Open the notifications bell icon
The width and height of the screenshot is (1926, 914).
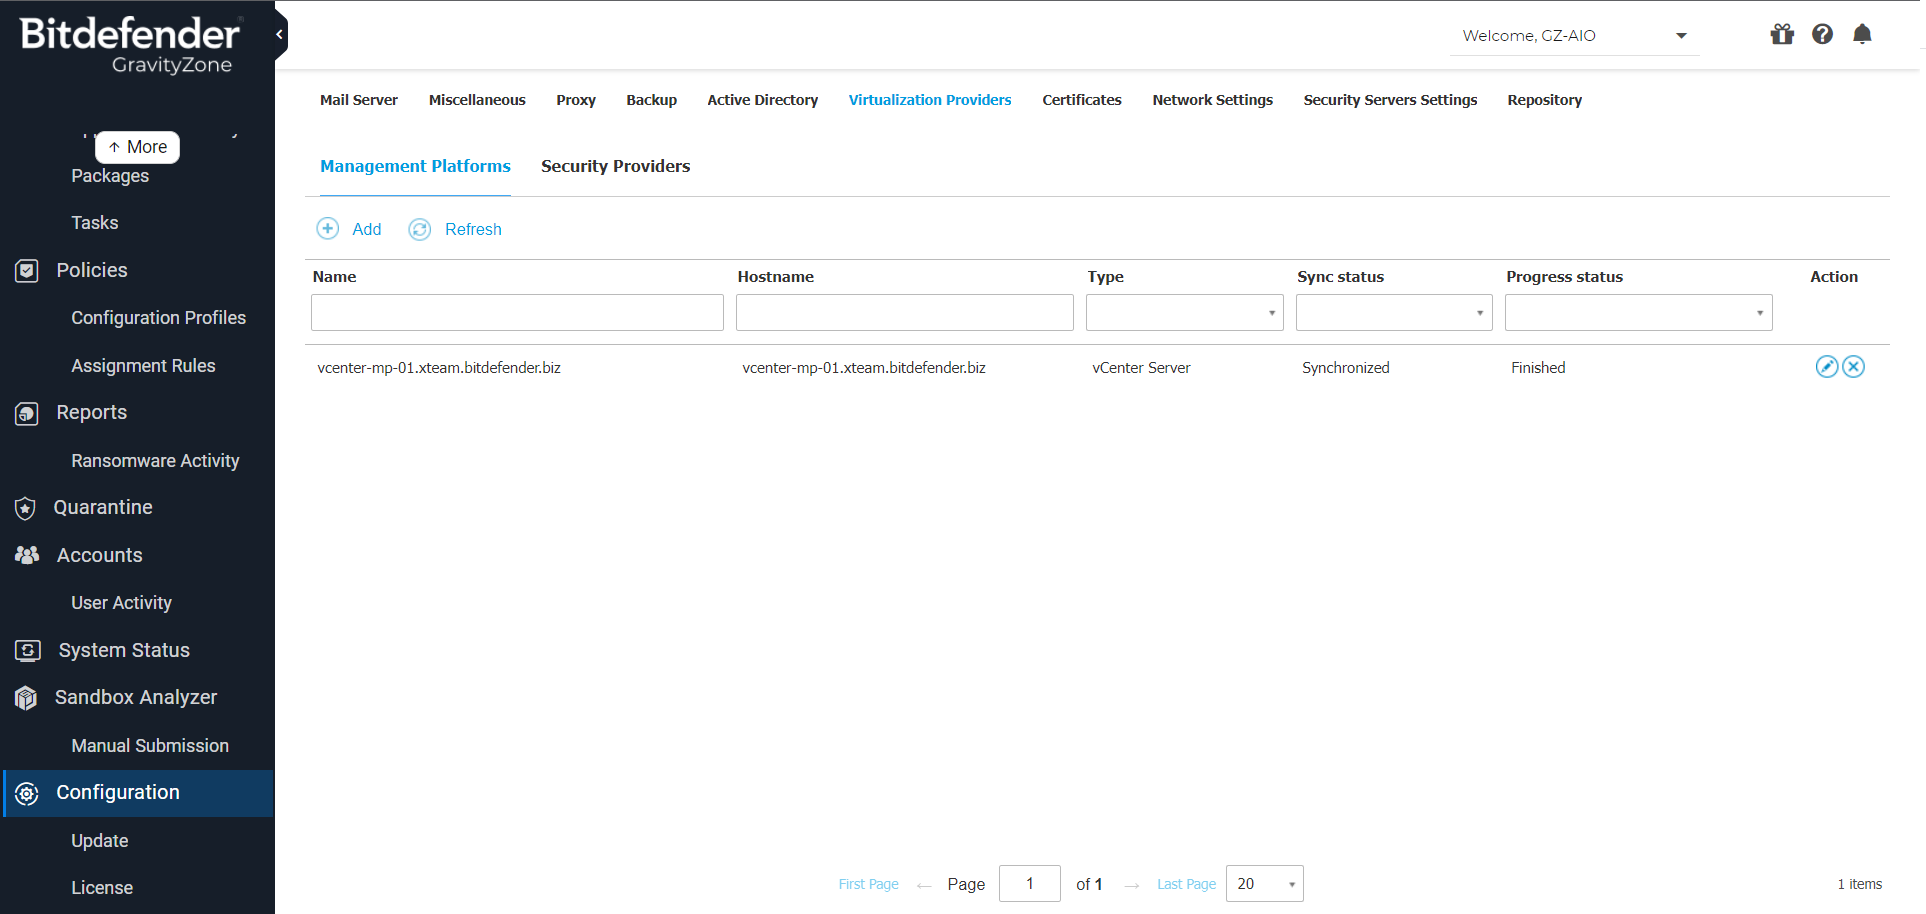pyautogui.click(x=1861, y=35)
